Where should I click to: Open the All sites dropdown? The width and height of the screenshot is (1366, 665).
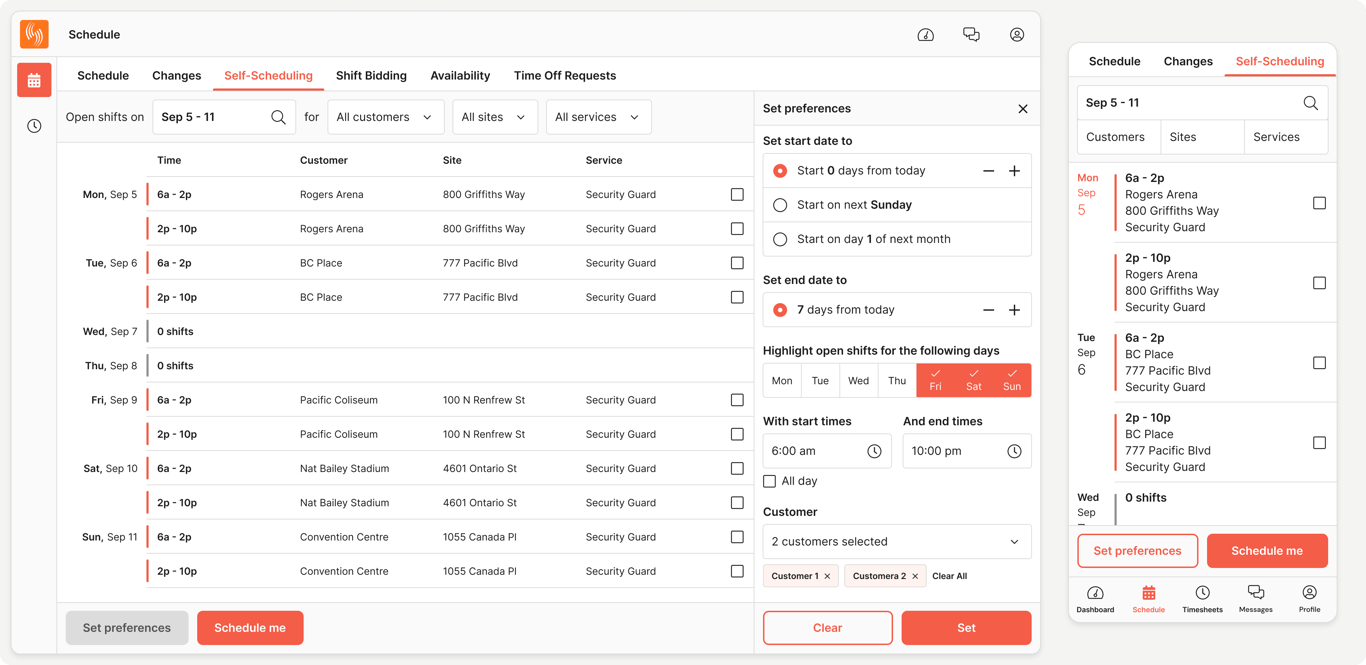tap(495, 117)
